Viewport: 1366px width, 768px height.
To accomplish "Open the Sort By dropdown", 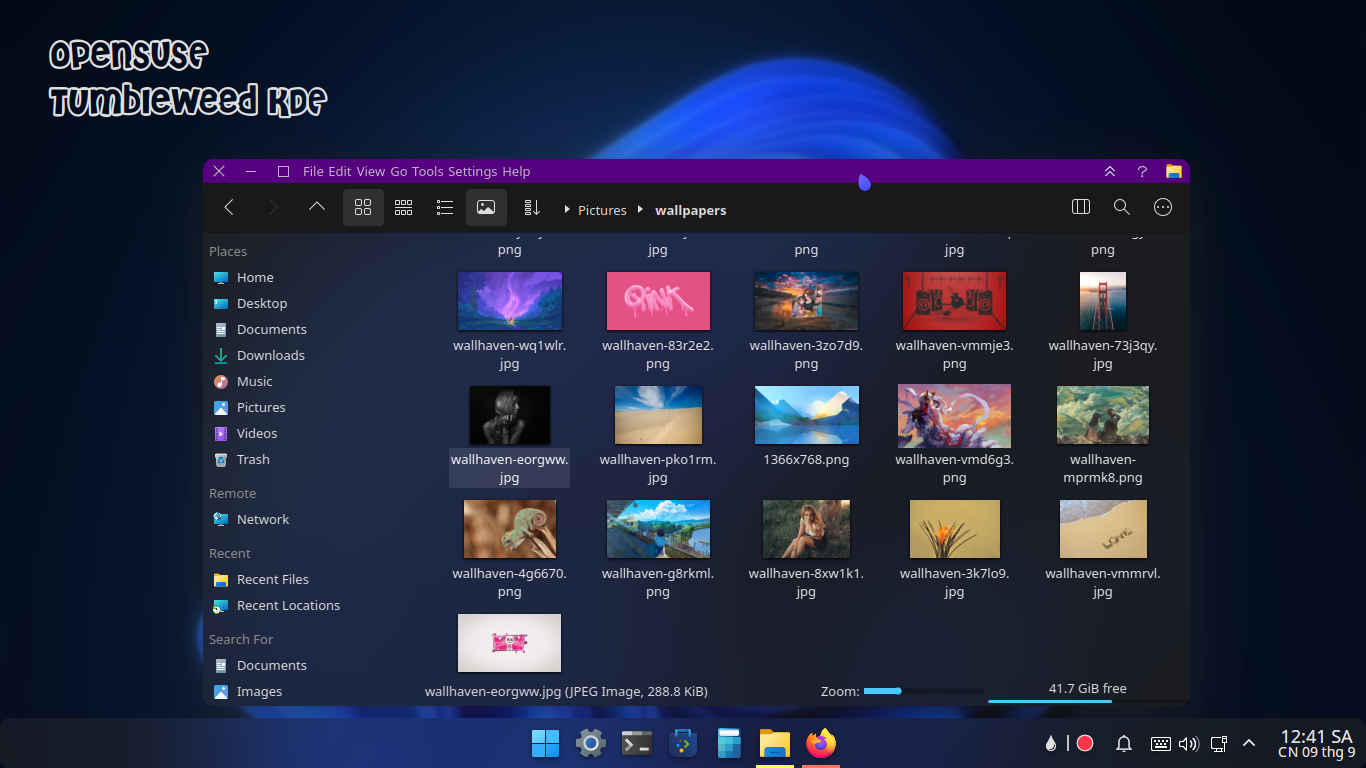I will pos(532,208).
